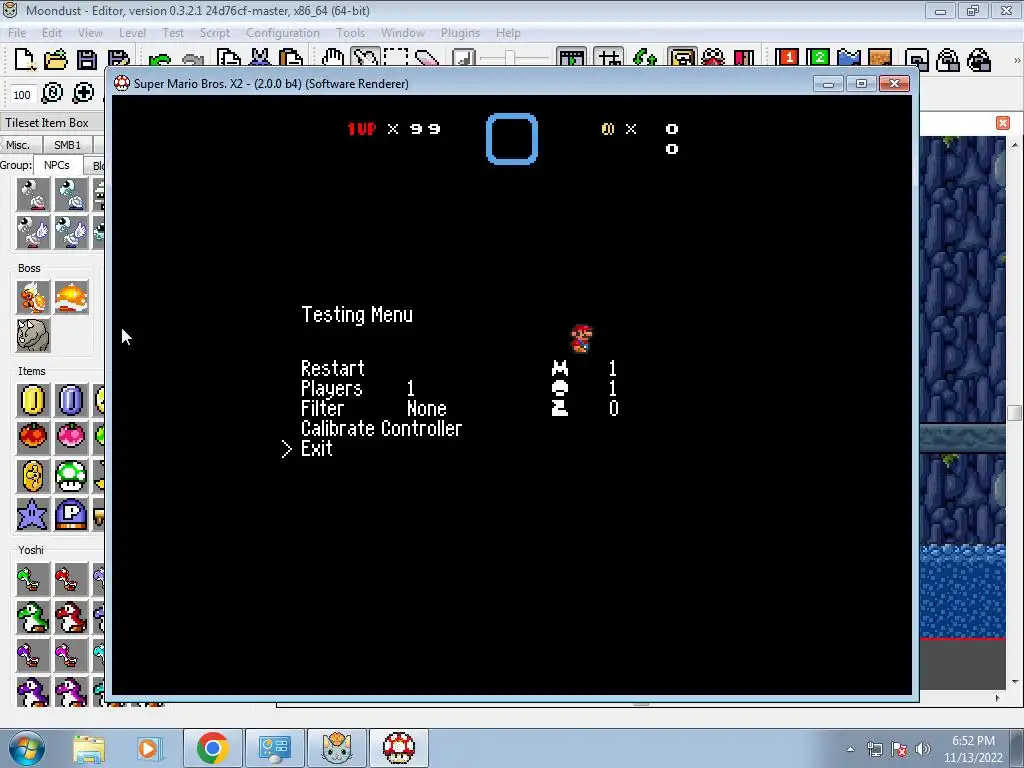
Task: Paste items from the clipboard icon
Action: 291,59
